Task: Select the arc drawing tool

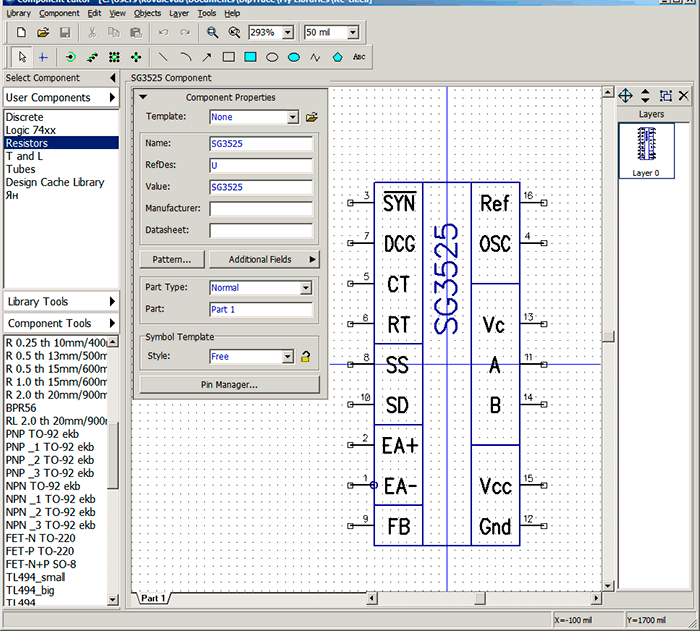Action: point(185,57)
